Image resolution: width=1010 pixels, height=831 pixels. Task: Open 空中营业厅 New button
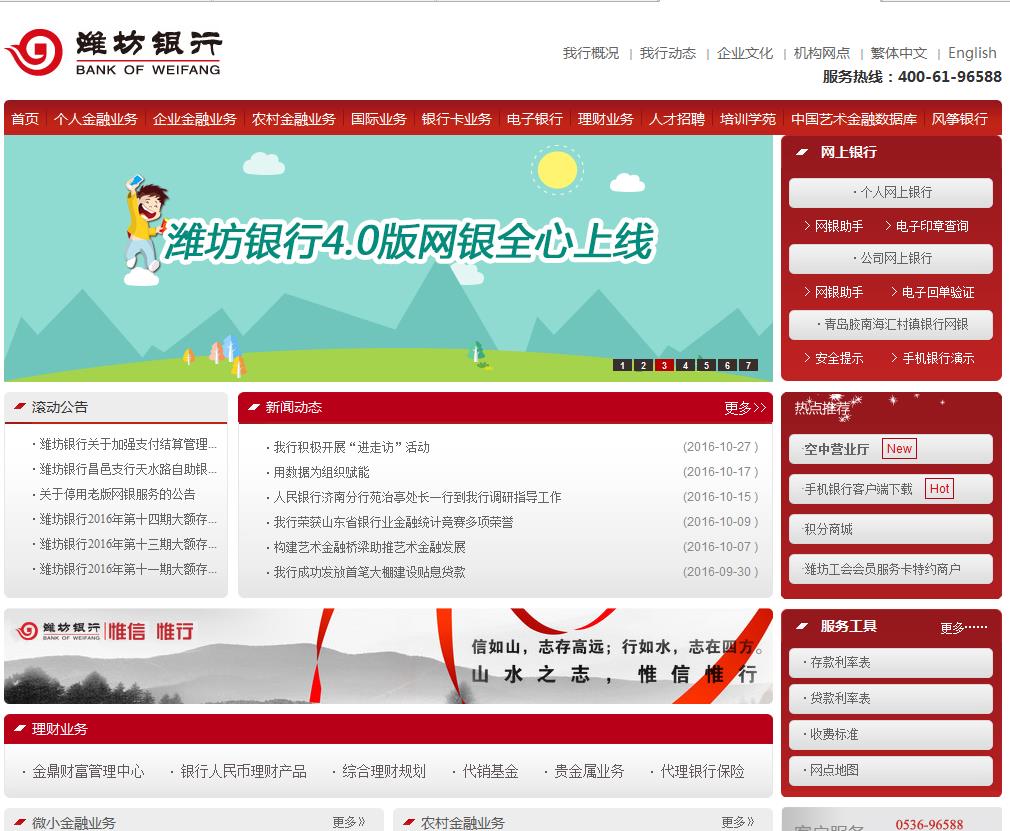point(891,449)
